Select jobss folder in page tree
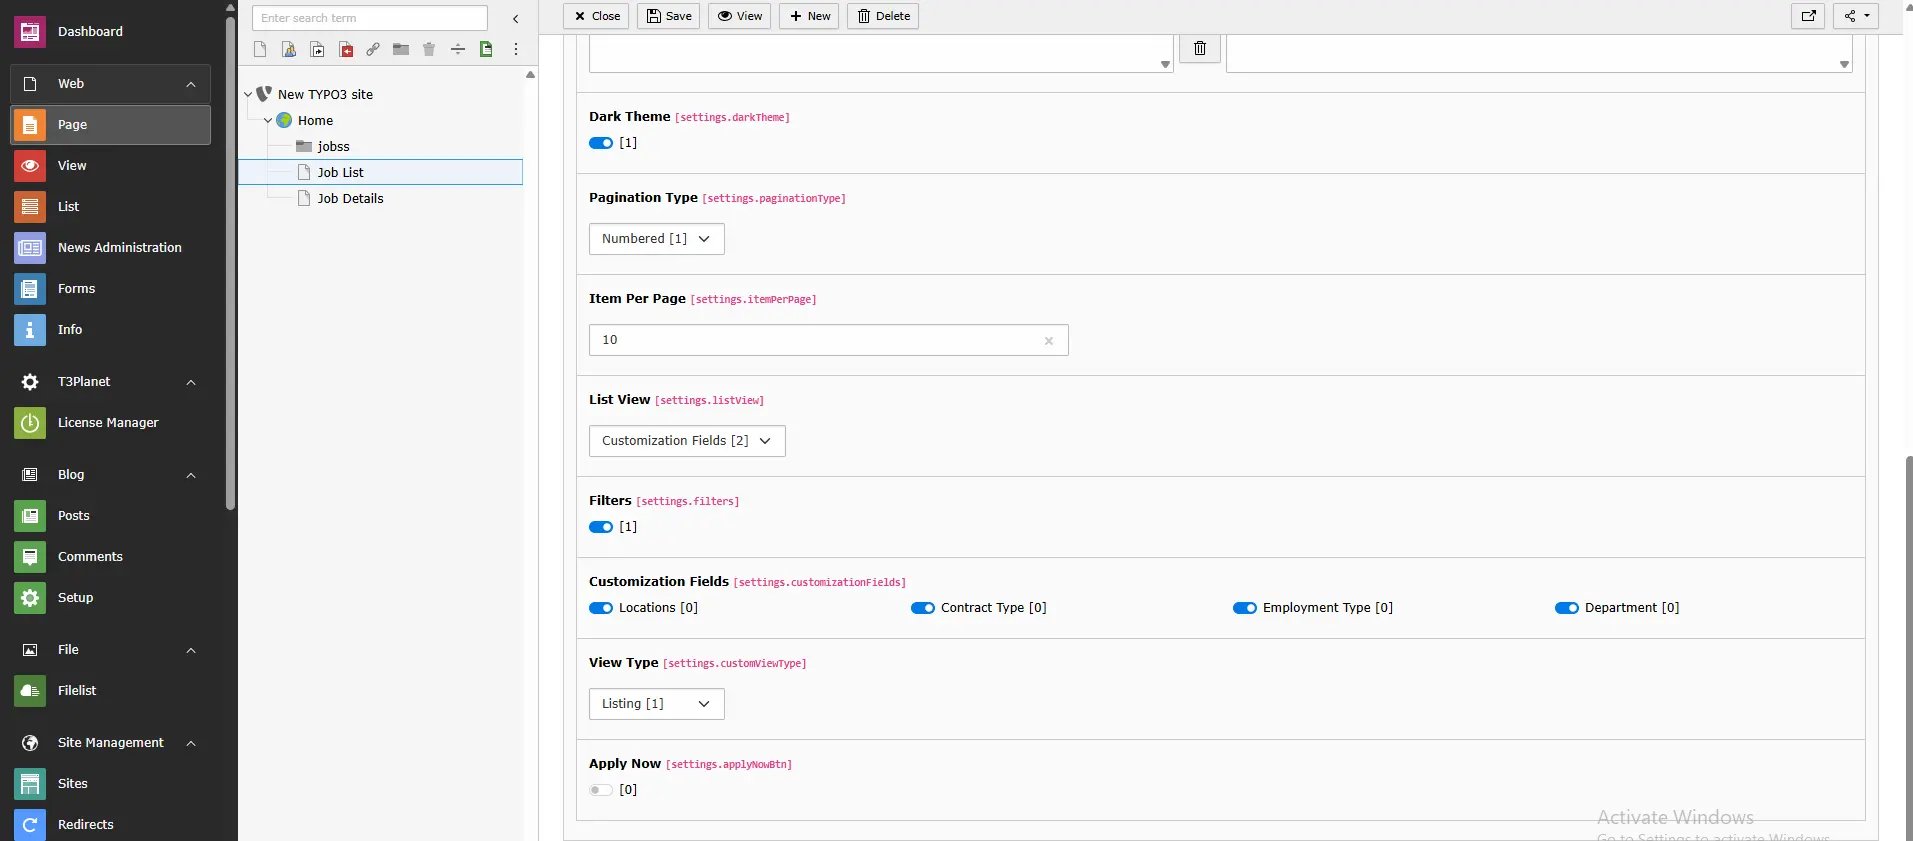1913x841 pixels. pos(334,146)
